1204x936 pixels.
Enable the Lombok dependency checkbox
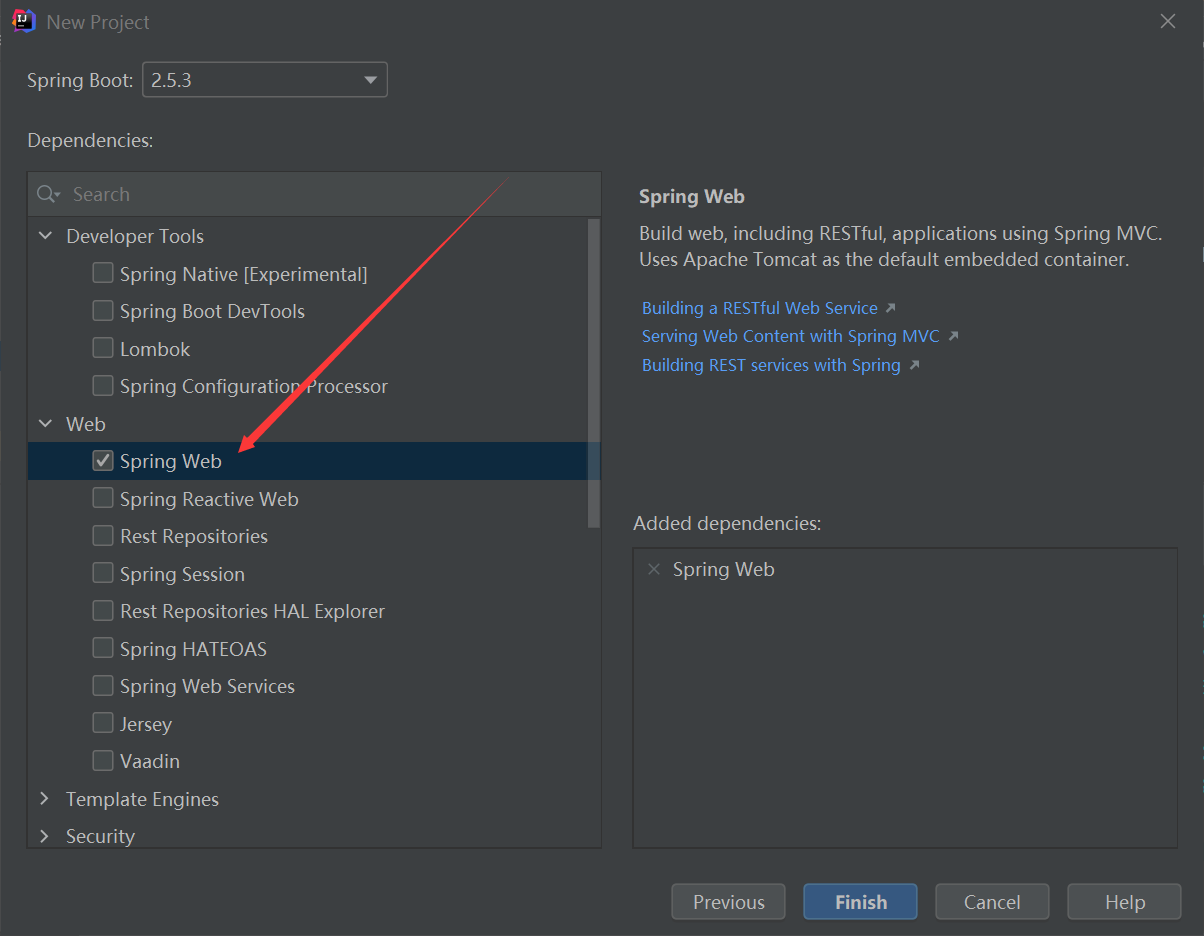pyautogui.click(x=102, y=349)
